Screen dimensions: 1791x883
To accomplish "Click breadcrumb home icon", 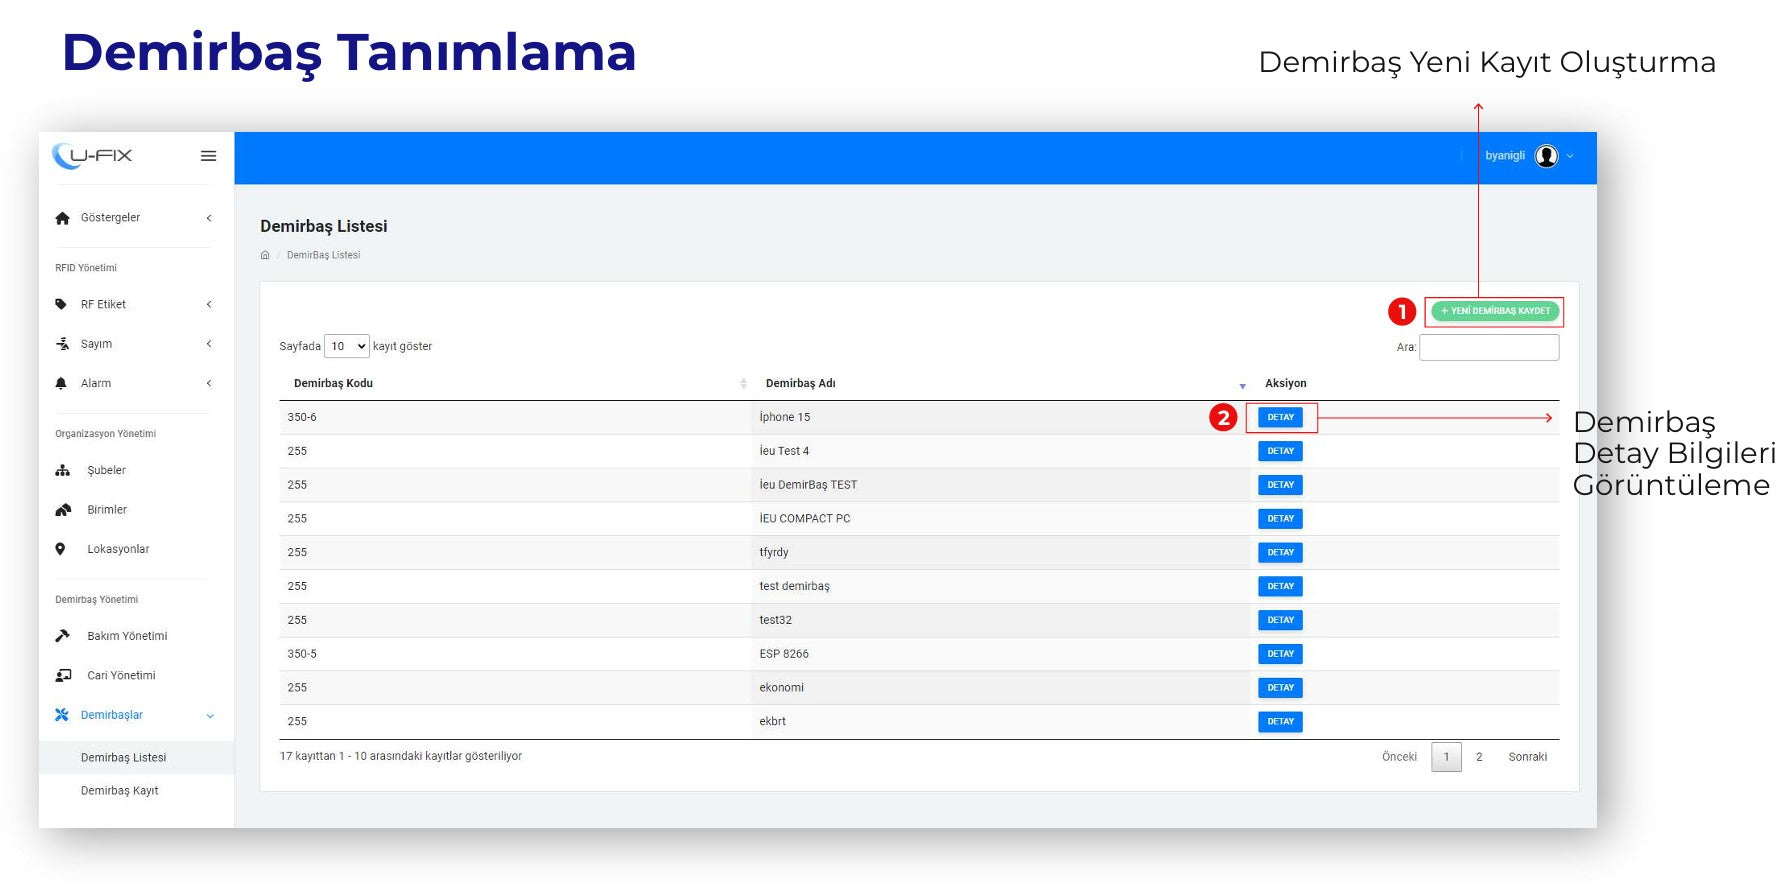I will coord(265,255).
